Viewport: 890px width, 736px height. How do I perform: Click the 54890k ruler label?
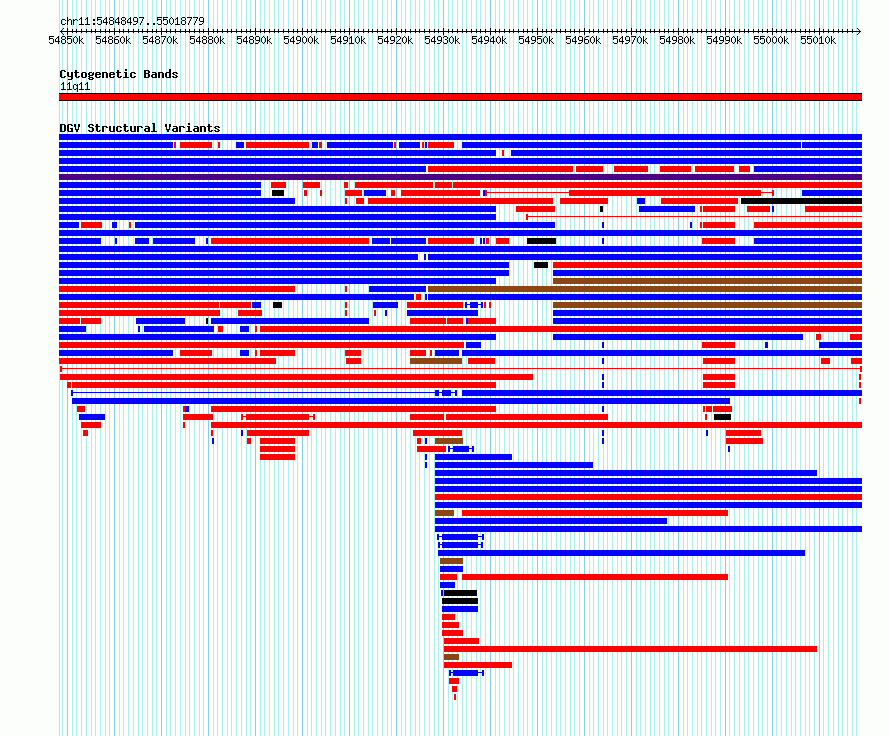point(254,40)
